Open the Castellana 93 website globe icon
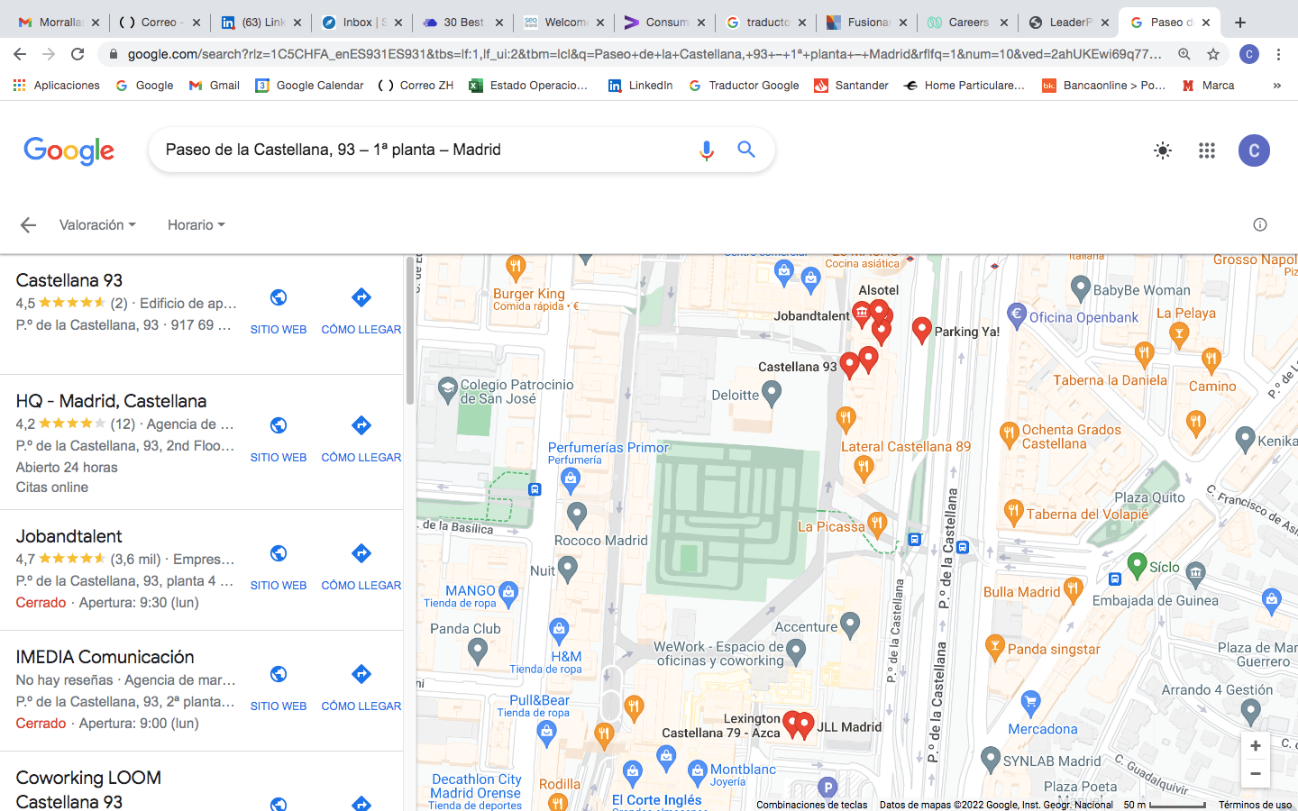This screenshot has width=1298, height=811. (x=278, y=297)
